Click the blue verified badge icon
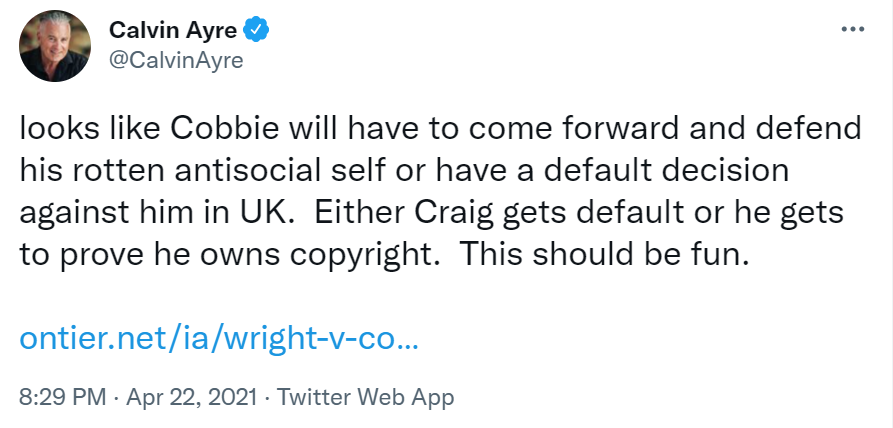 click(x=256, y=30)
